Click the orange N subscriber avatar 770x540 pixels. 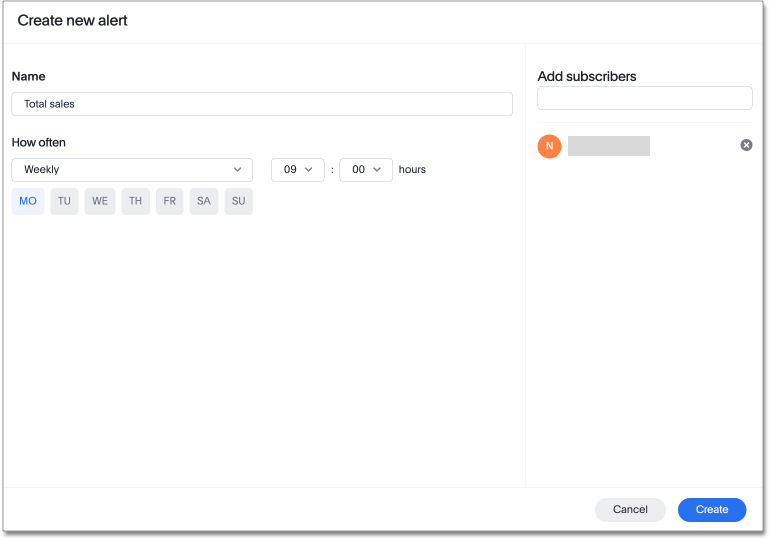(549, 146)
